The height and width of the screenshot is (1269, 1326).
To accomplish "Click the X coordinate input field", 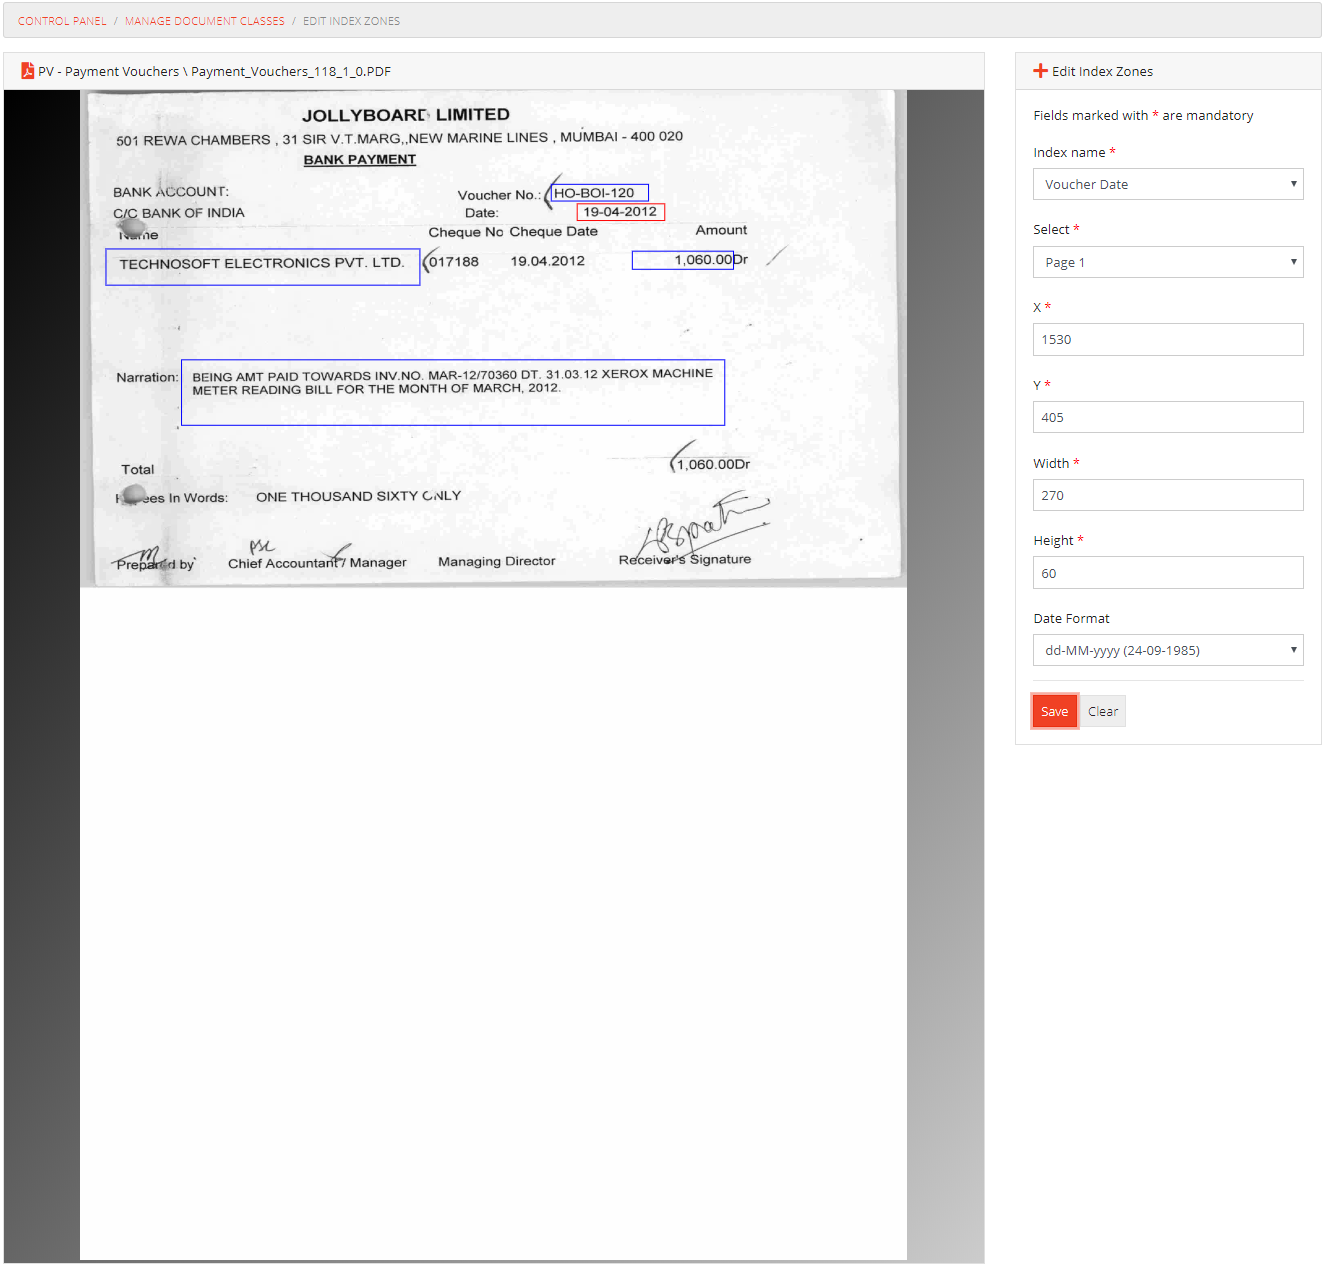I will tap(1168, 339).
